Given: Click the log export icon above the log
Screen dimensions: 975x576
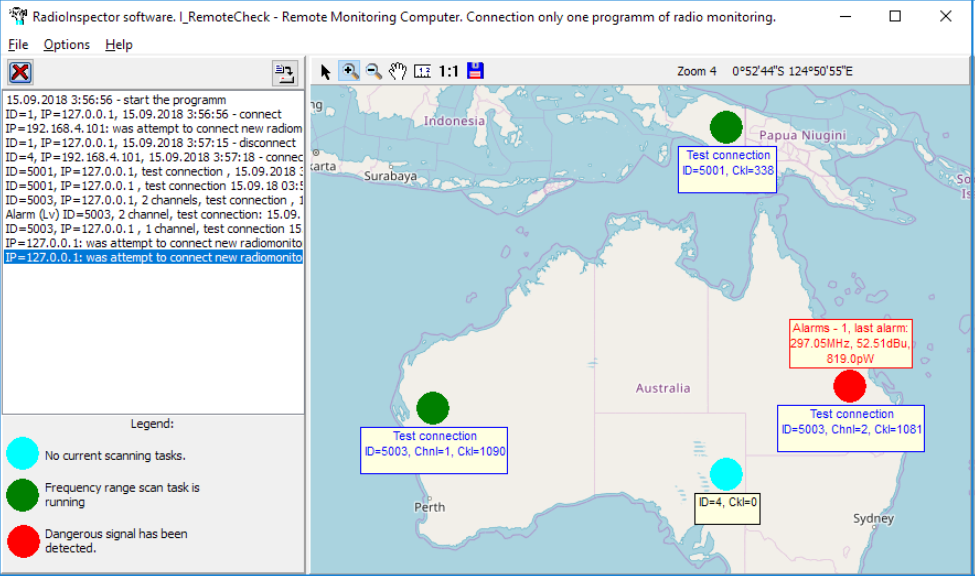Looking at the screenshot, I should coord(285,73).
